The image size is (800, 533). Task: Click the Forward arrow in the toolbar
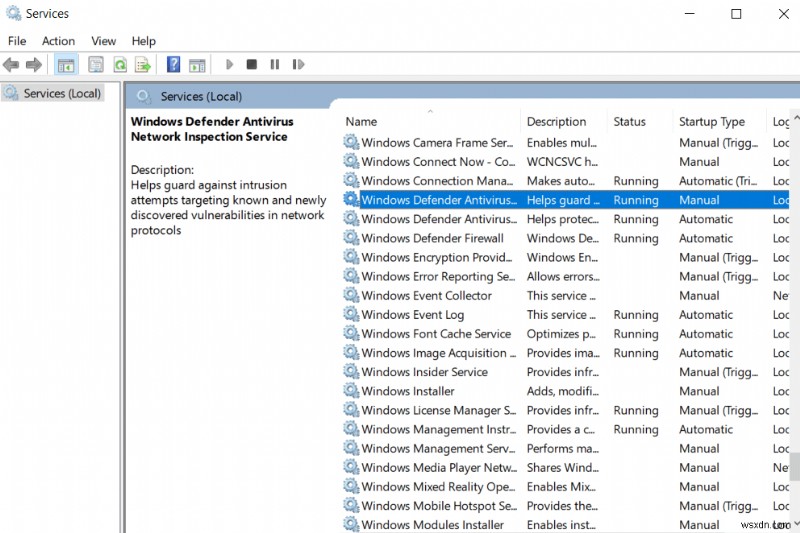34,65
